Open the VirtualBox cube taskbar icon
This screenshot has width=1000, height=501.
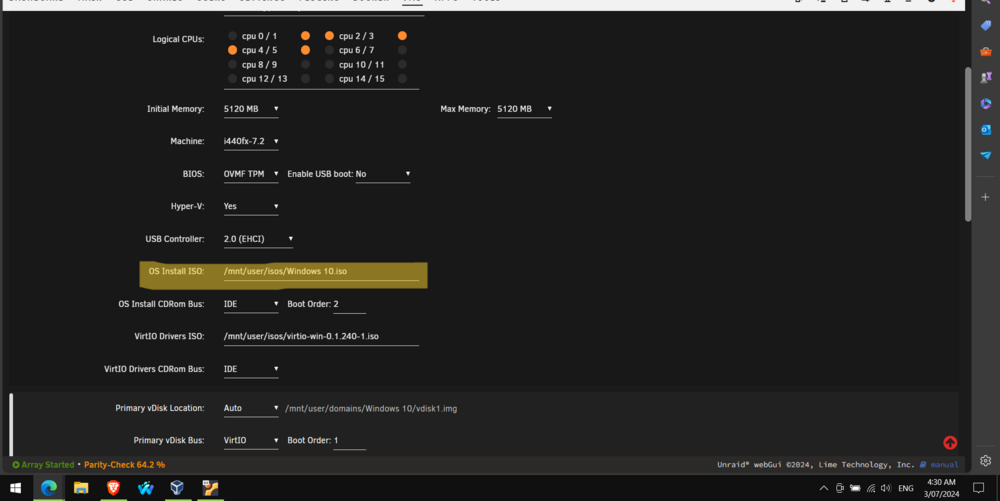(x=177, y=488)
